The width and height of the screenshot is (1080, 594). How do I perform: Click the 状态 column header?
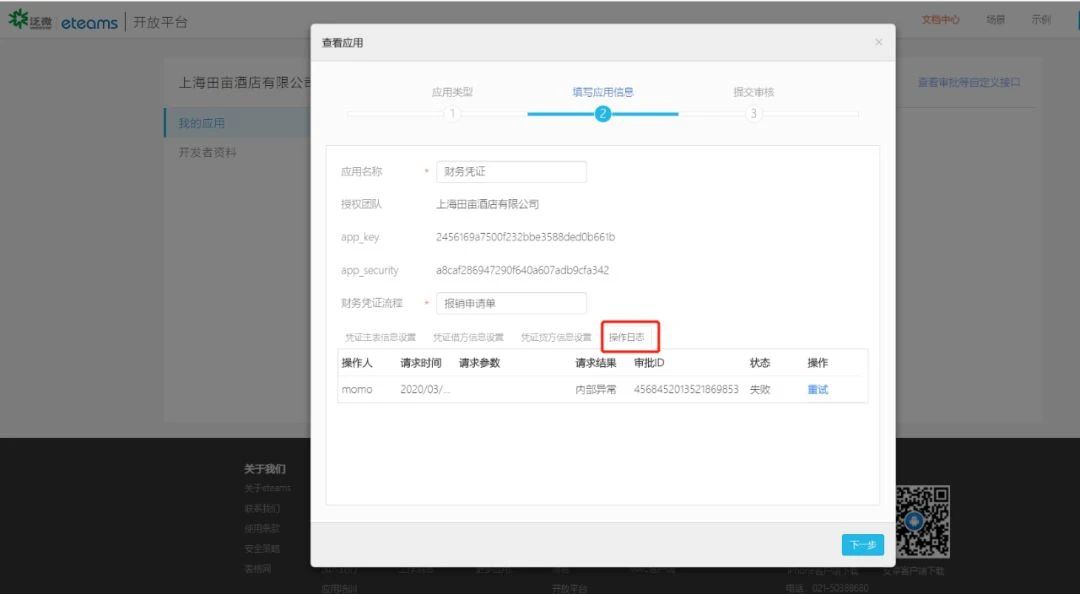(760, 362)
